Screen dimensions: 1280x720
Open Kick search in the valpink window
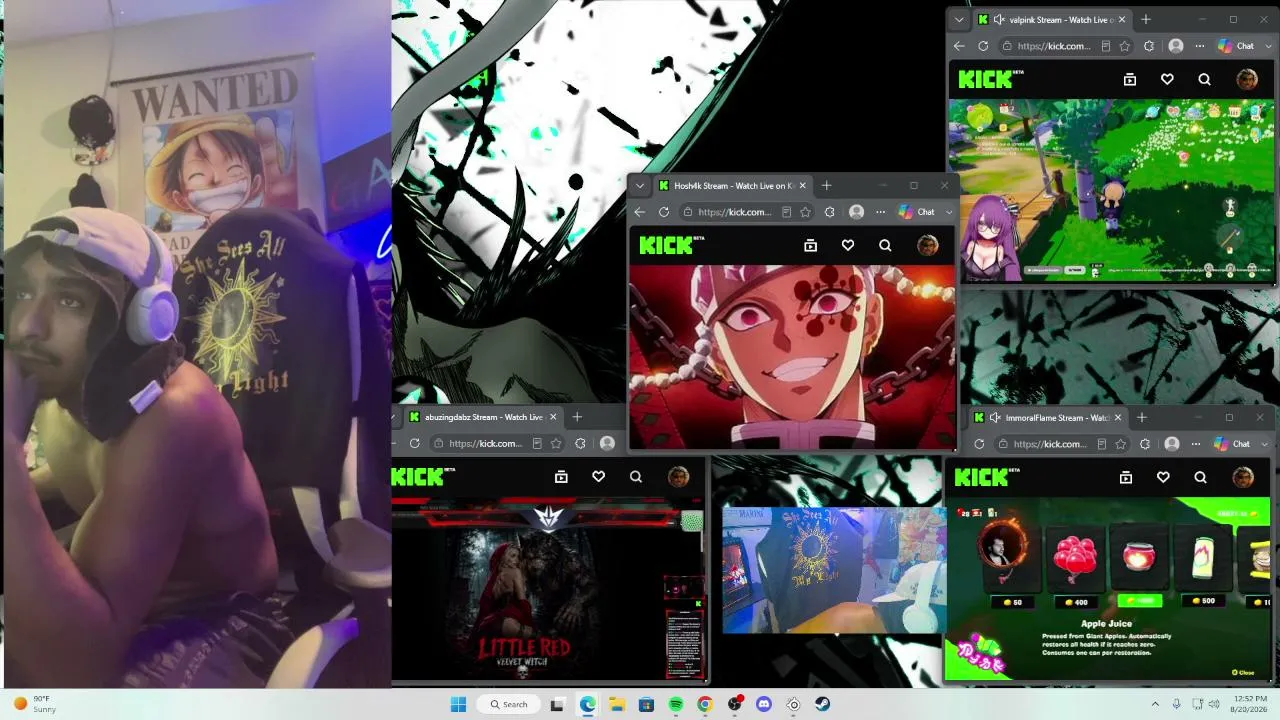point(1204,80)
